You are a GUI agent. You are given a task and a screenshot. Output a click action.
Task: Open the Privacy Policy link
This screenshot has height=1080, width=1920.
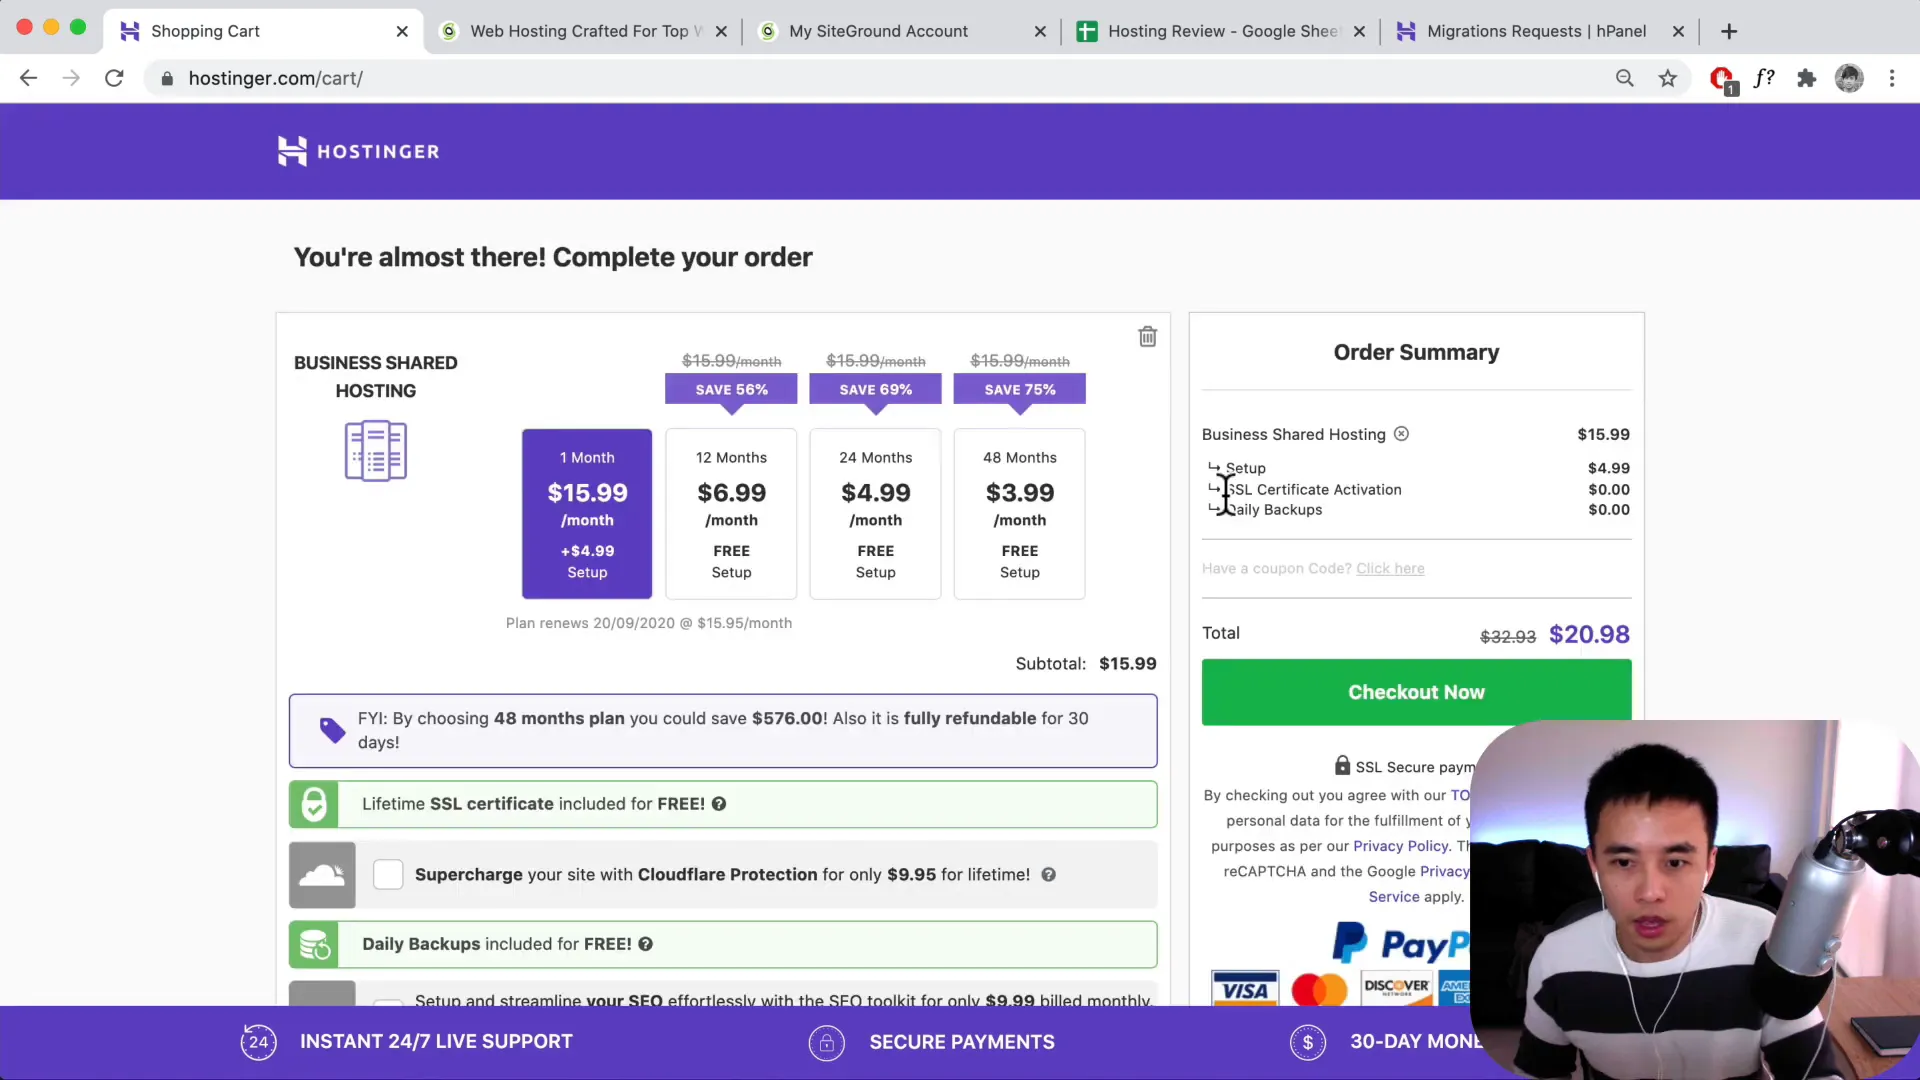pos(1400,846)
